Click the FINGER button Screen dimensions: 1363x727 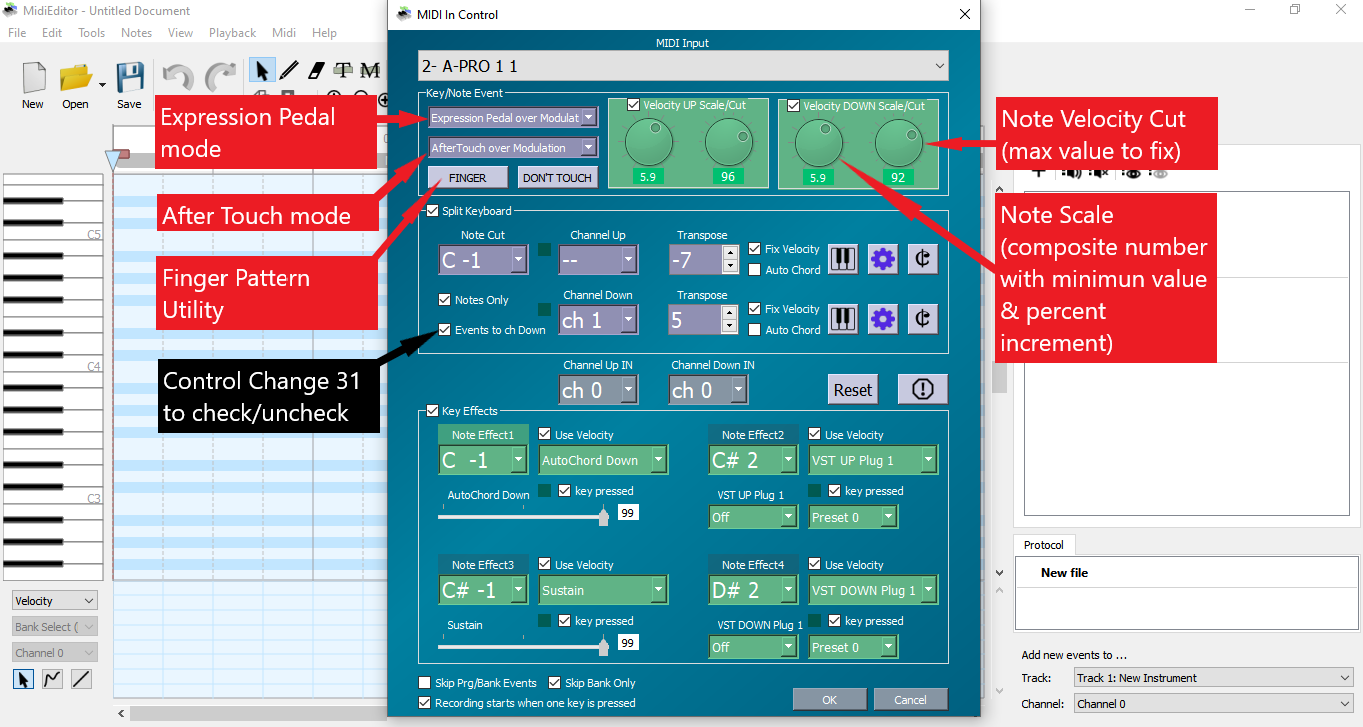(468, 178)
